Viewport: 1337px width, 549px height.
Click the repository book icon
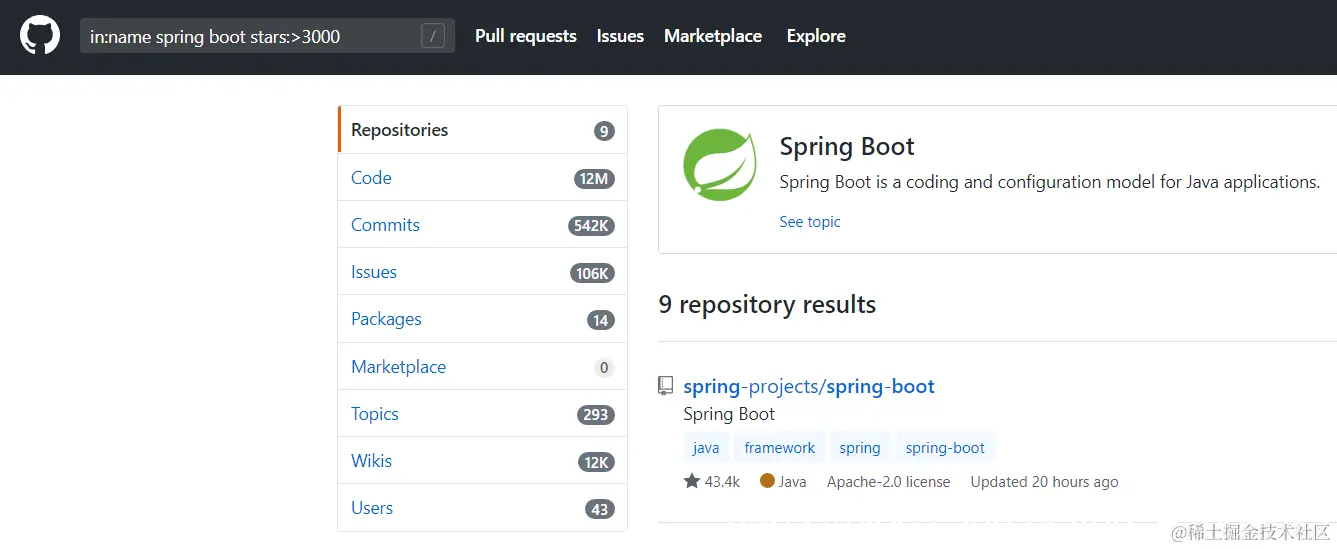(x=666, y=386)
